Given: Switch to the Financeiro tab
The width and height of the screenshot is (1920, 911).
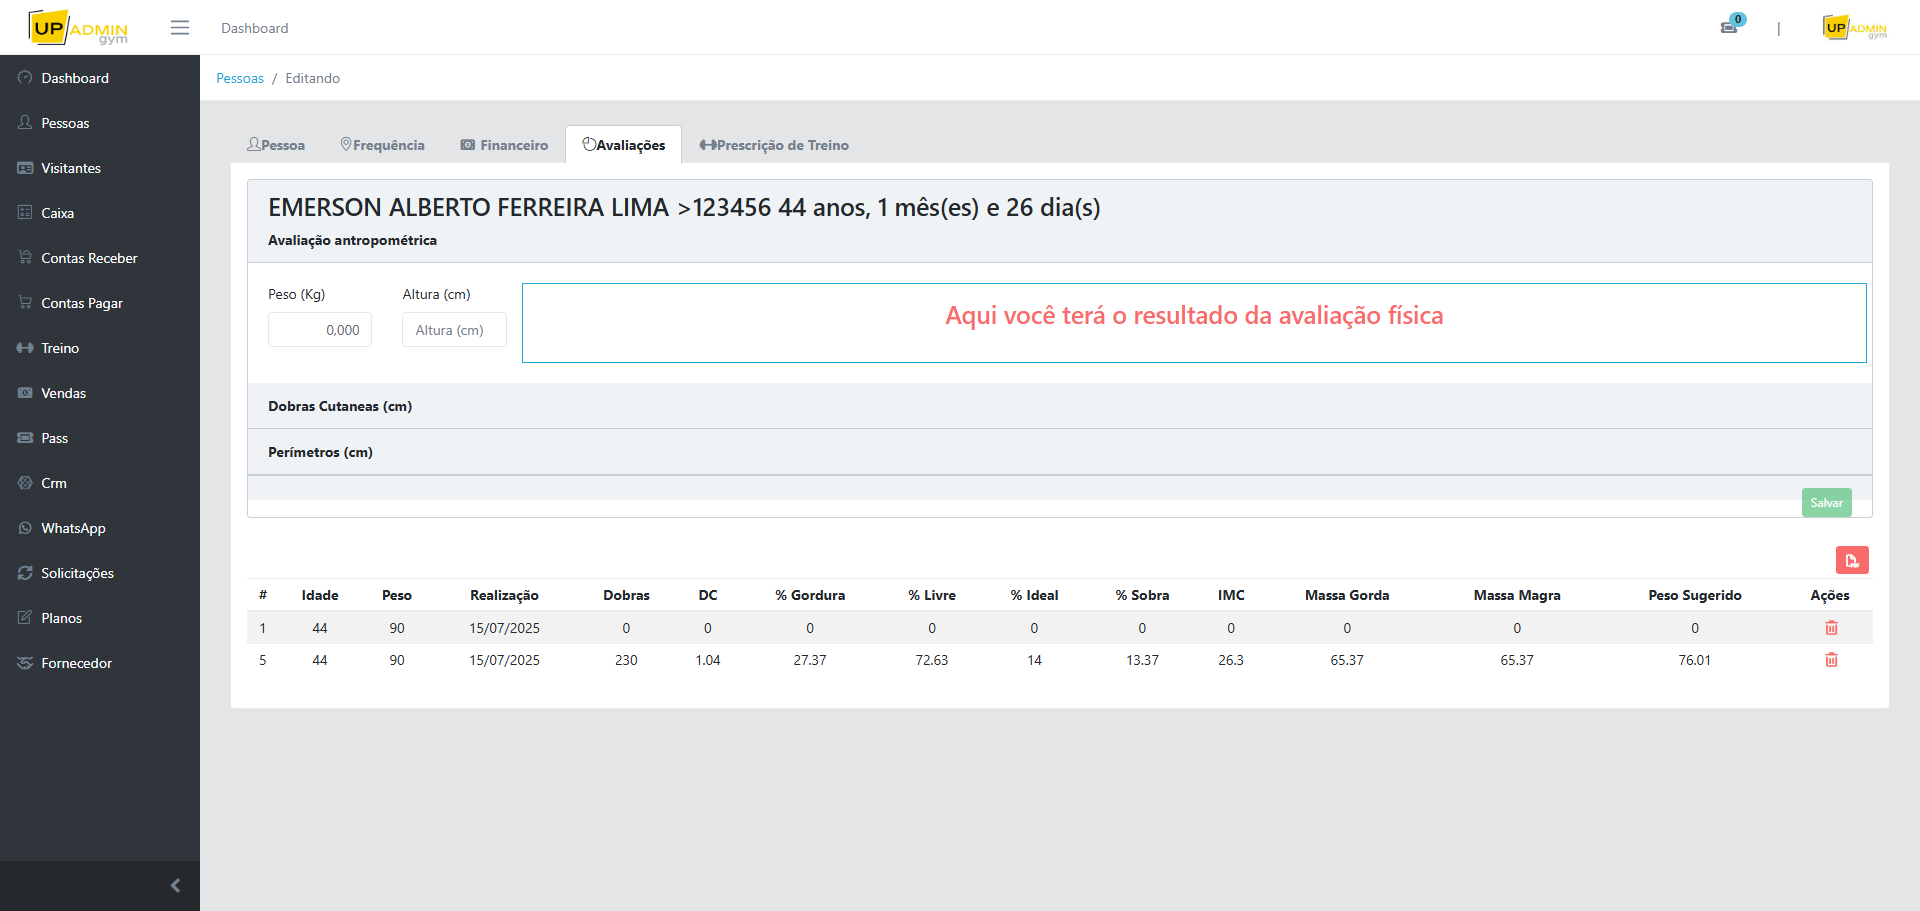Looking at the screenshot, I should coord(504,145).
